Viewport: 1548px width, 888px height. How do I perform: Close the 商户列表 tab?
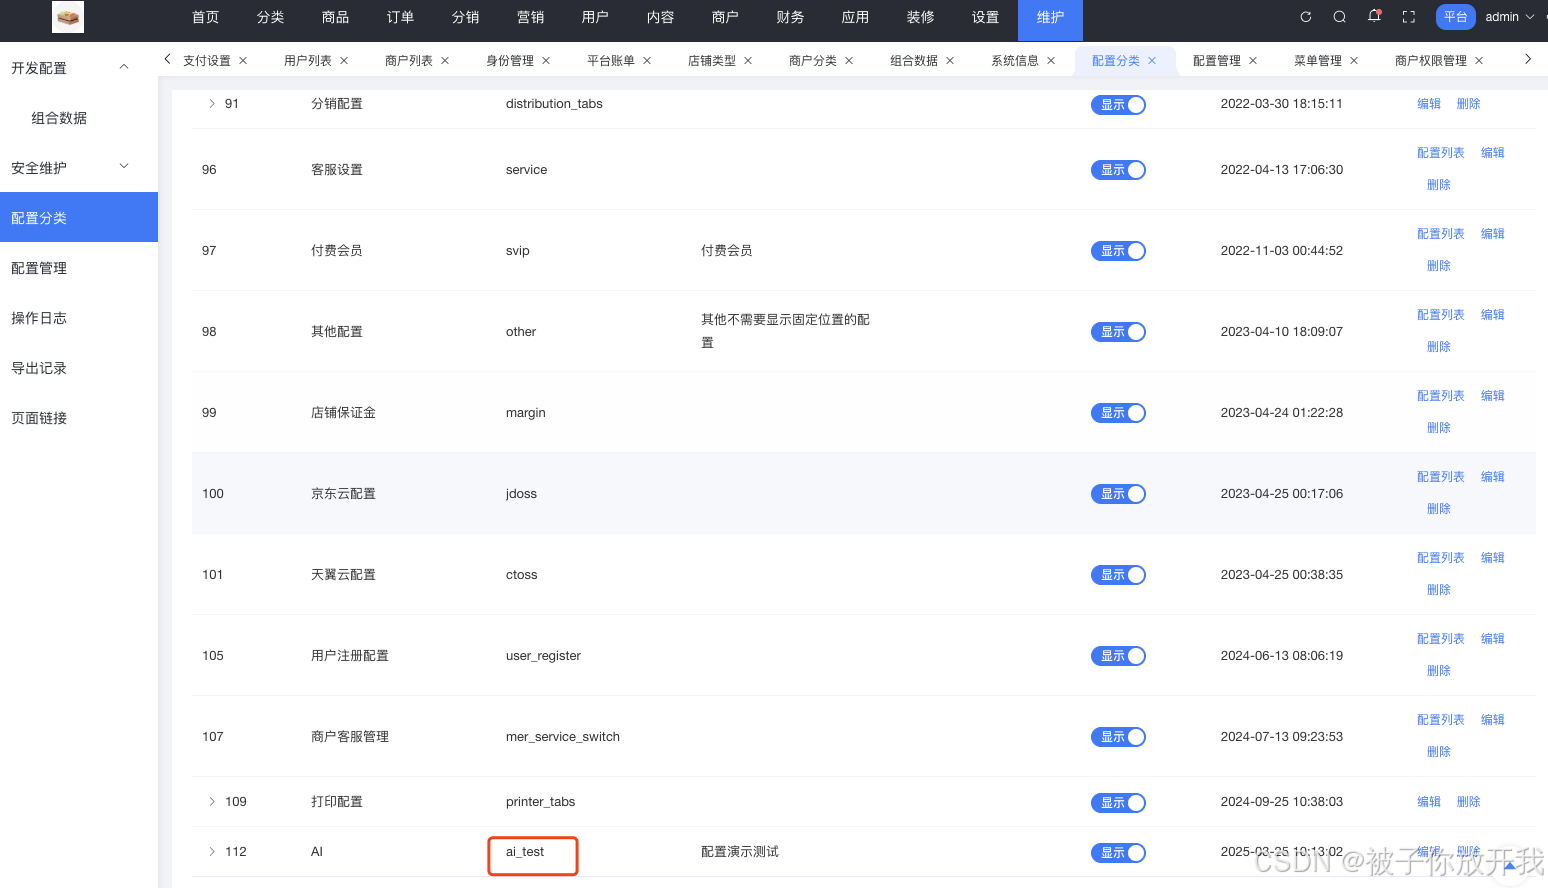[445, 61]
